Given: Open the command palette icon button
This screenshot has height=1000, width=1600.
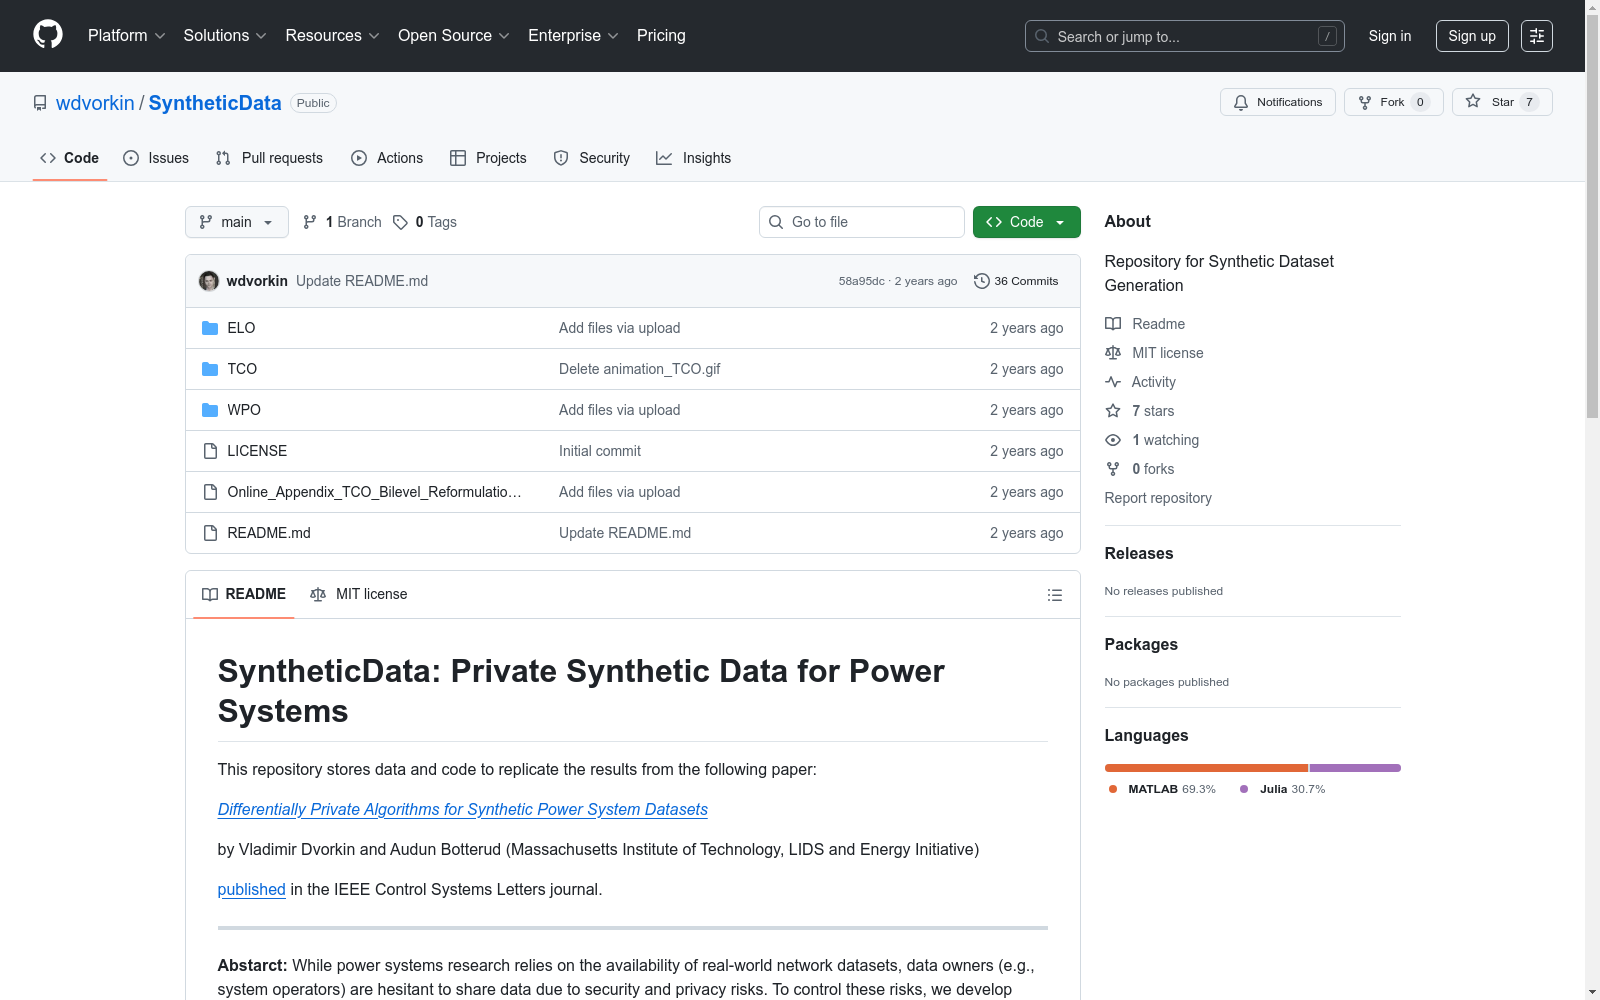Looking at the screenshot, I should tap(1537, 36).
